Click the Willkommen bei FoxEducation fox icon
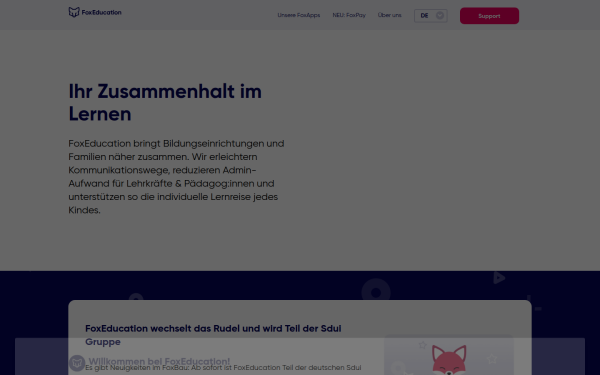Viewport: 600px width, 375px height. coord(77,363)
